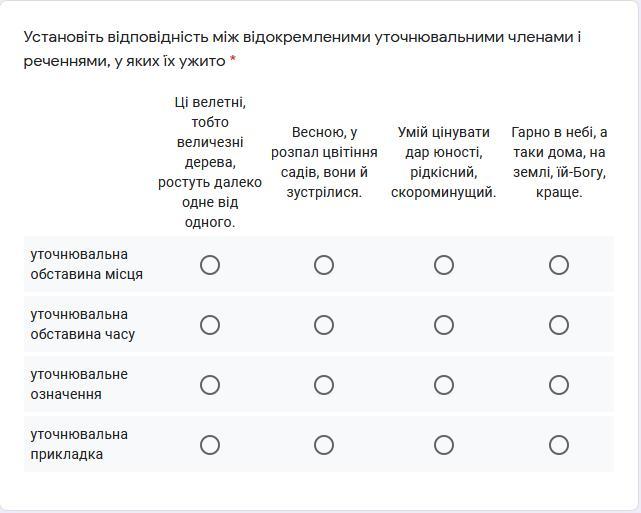Select 'уточнювальна прикладка' for 'Умій цінувати' sentence
This screenshot has height=513, width=641.
pyautogui.click(x=444, y=445)
